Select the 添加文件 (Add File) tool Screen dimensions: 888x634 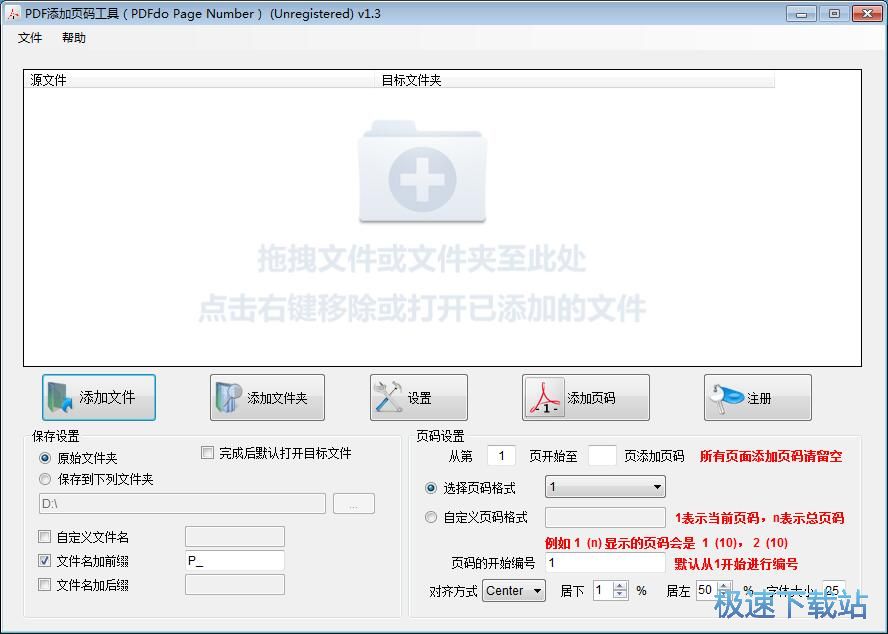tap(98, 397)
